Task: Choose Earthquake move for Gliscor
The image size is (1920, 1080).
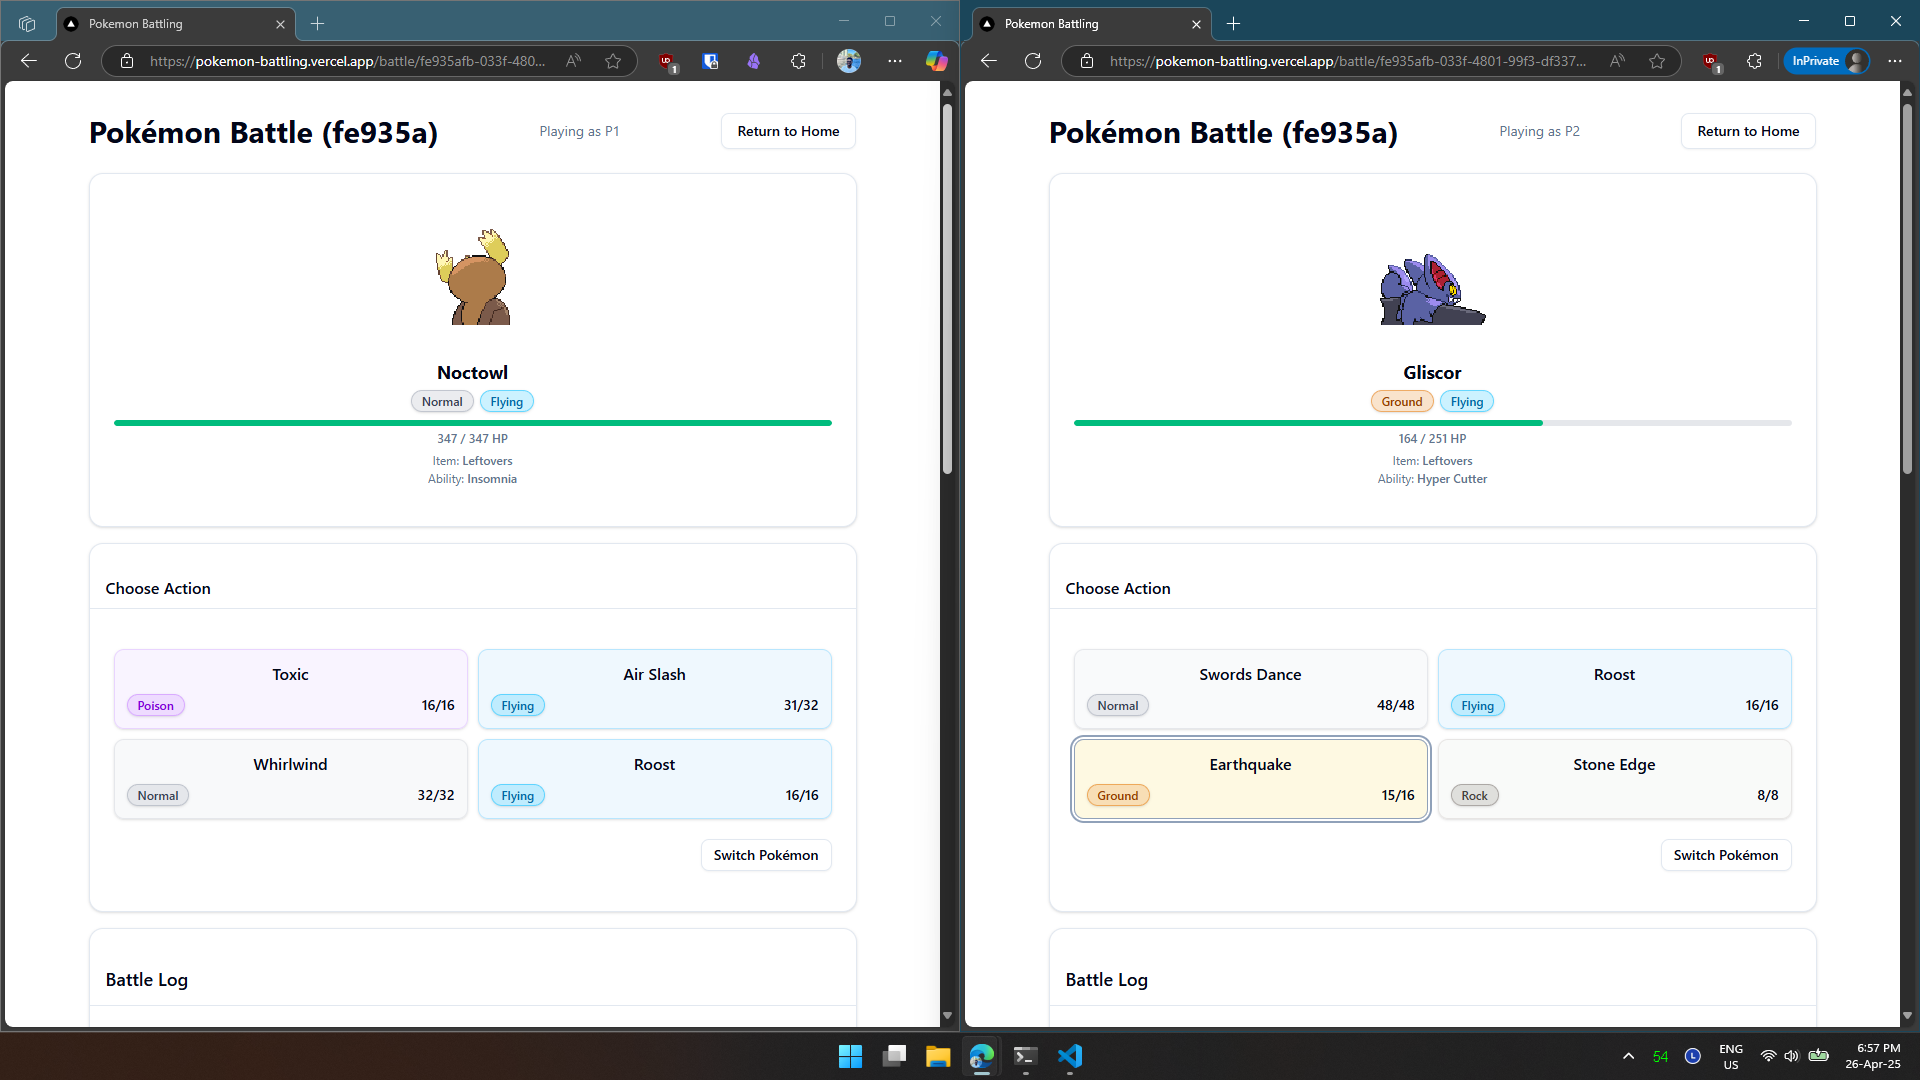Action: tap(1250, 779)
